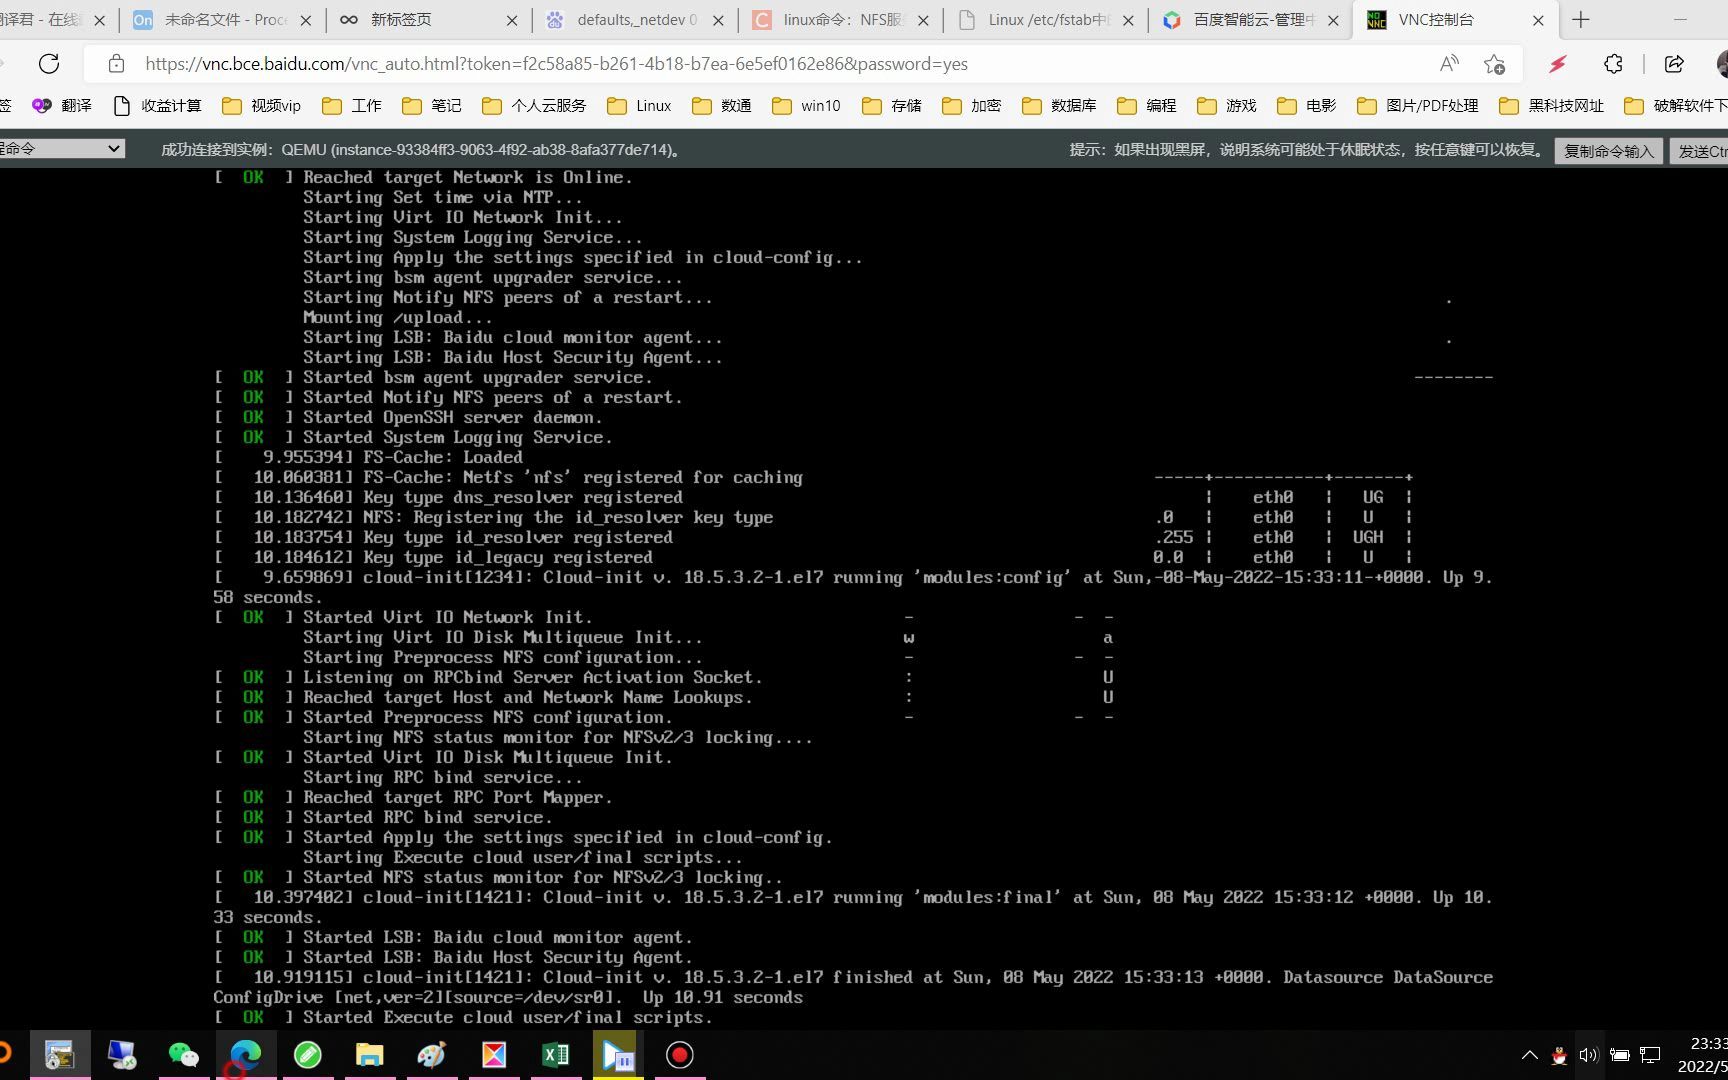
Task: Open WeChat from the taskbar
Action: (184, 1055)
